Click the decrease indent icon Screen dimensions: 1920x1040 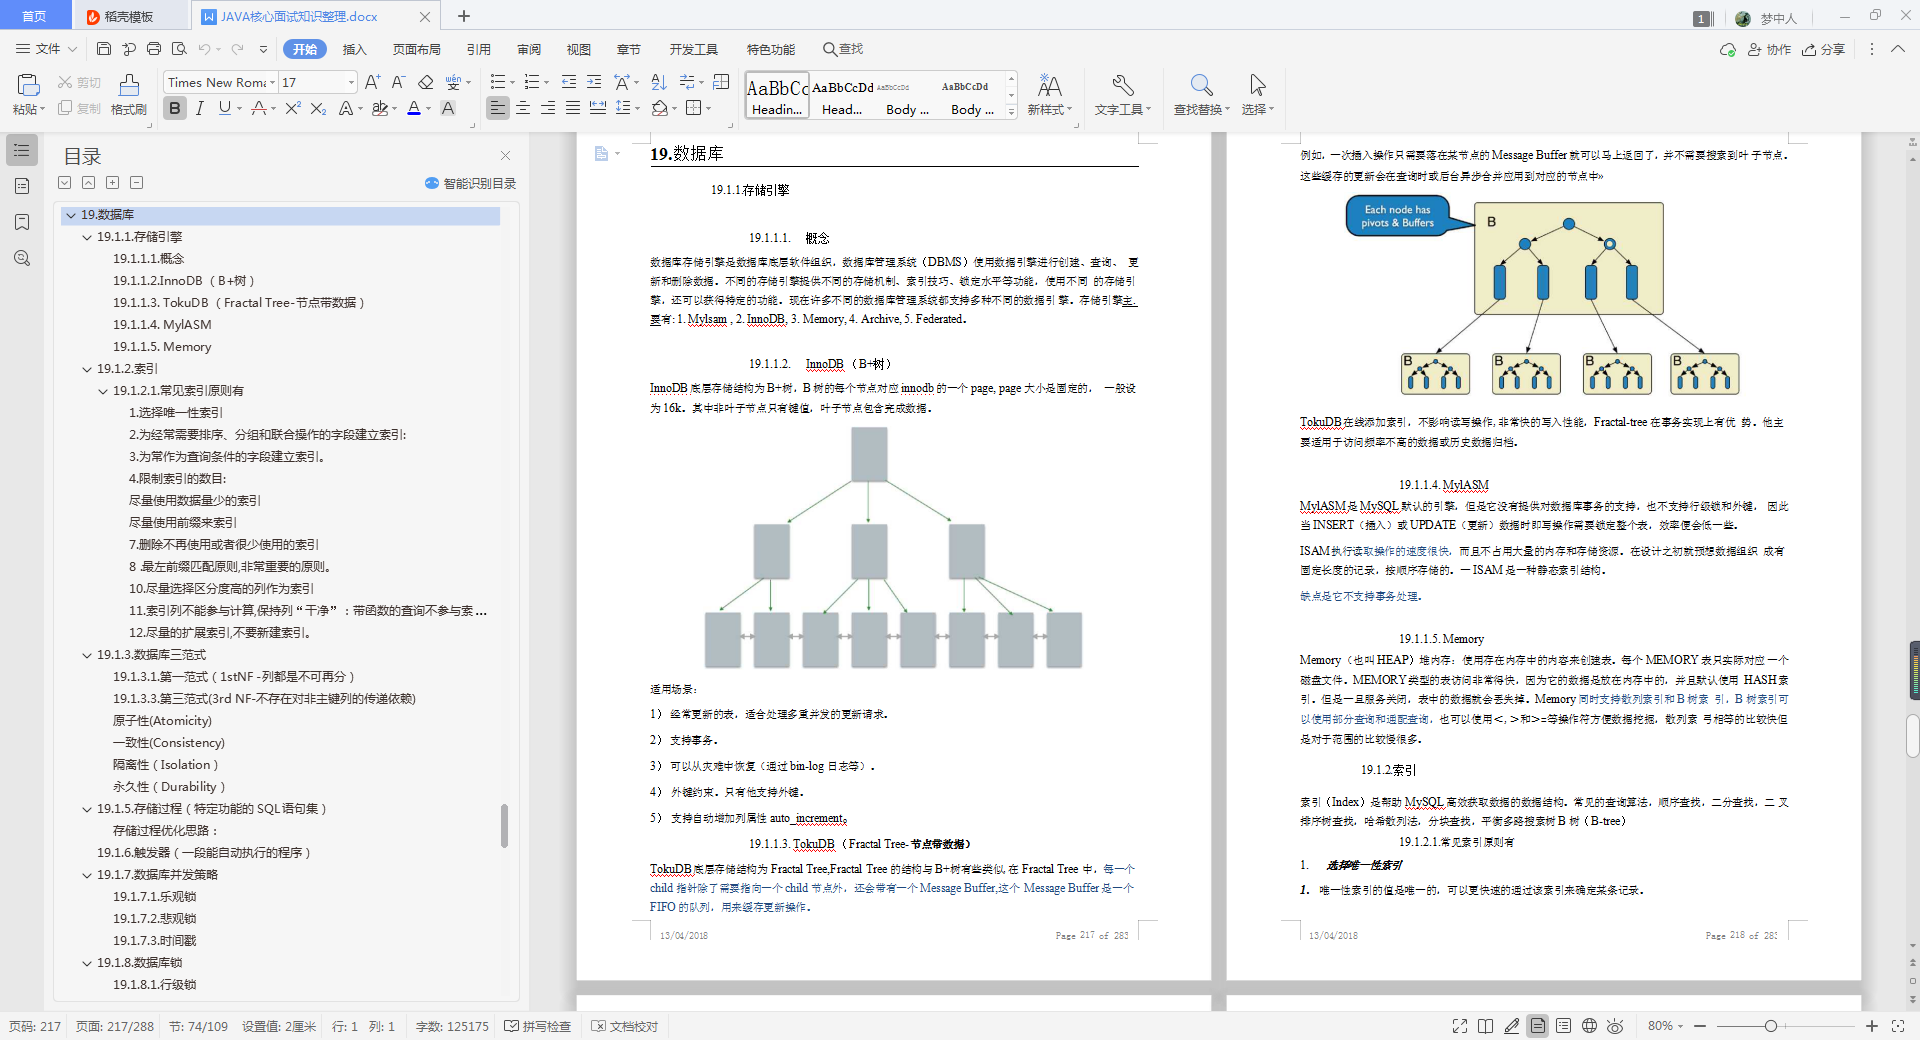click(569, 82)
